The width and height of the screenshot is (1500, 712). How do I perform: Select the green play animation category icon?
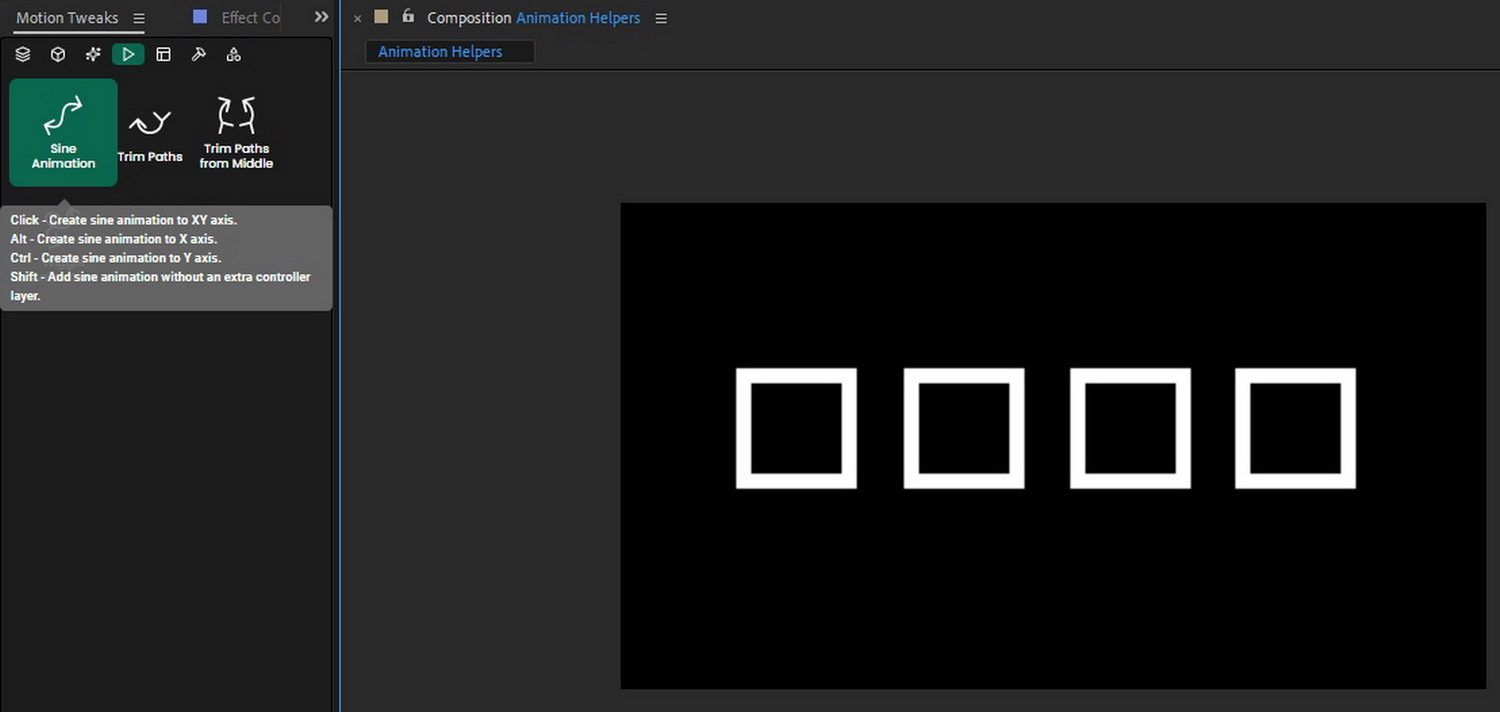128,54
